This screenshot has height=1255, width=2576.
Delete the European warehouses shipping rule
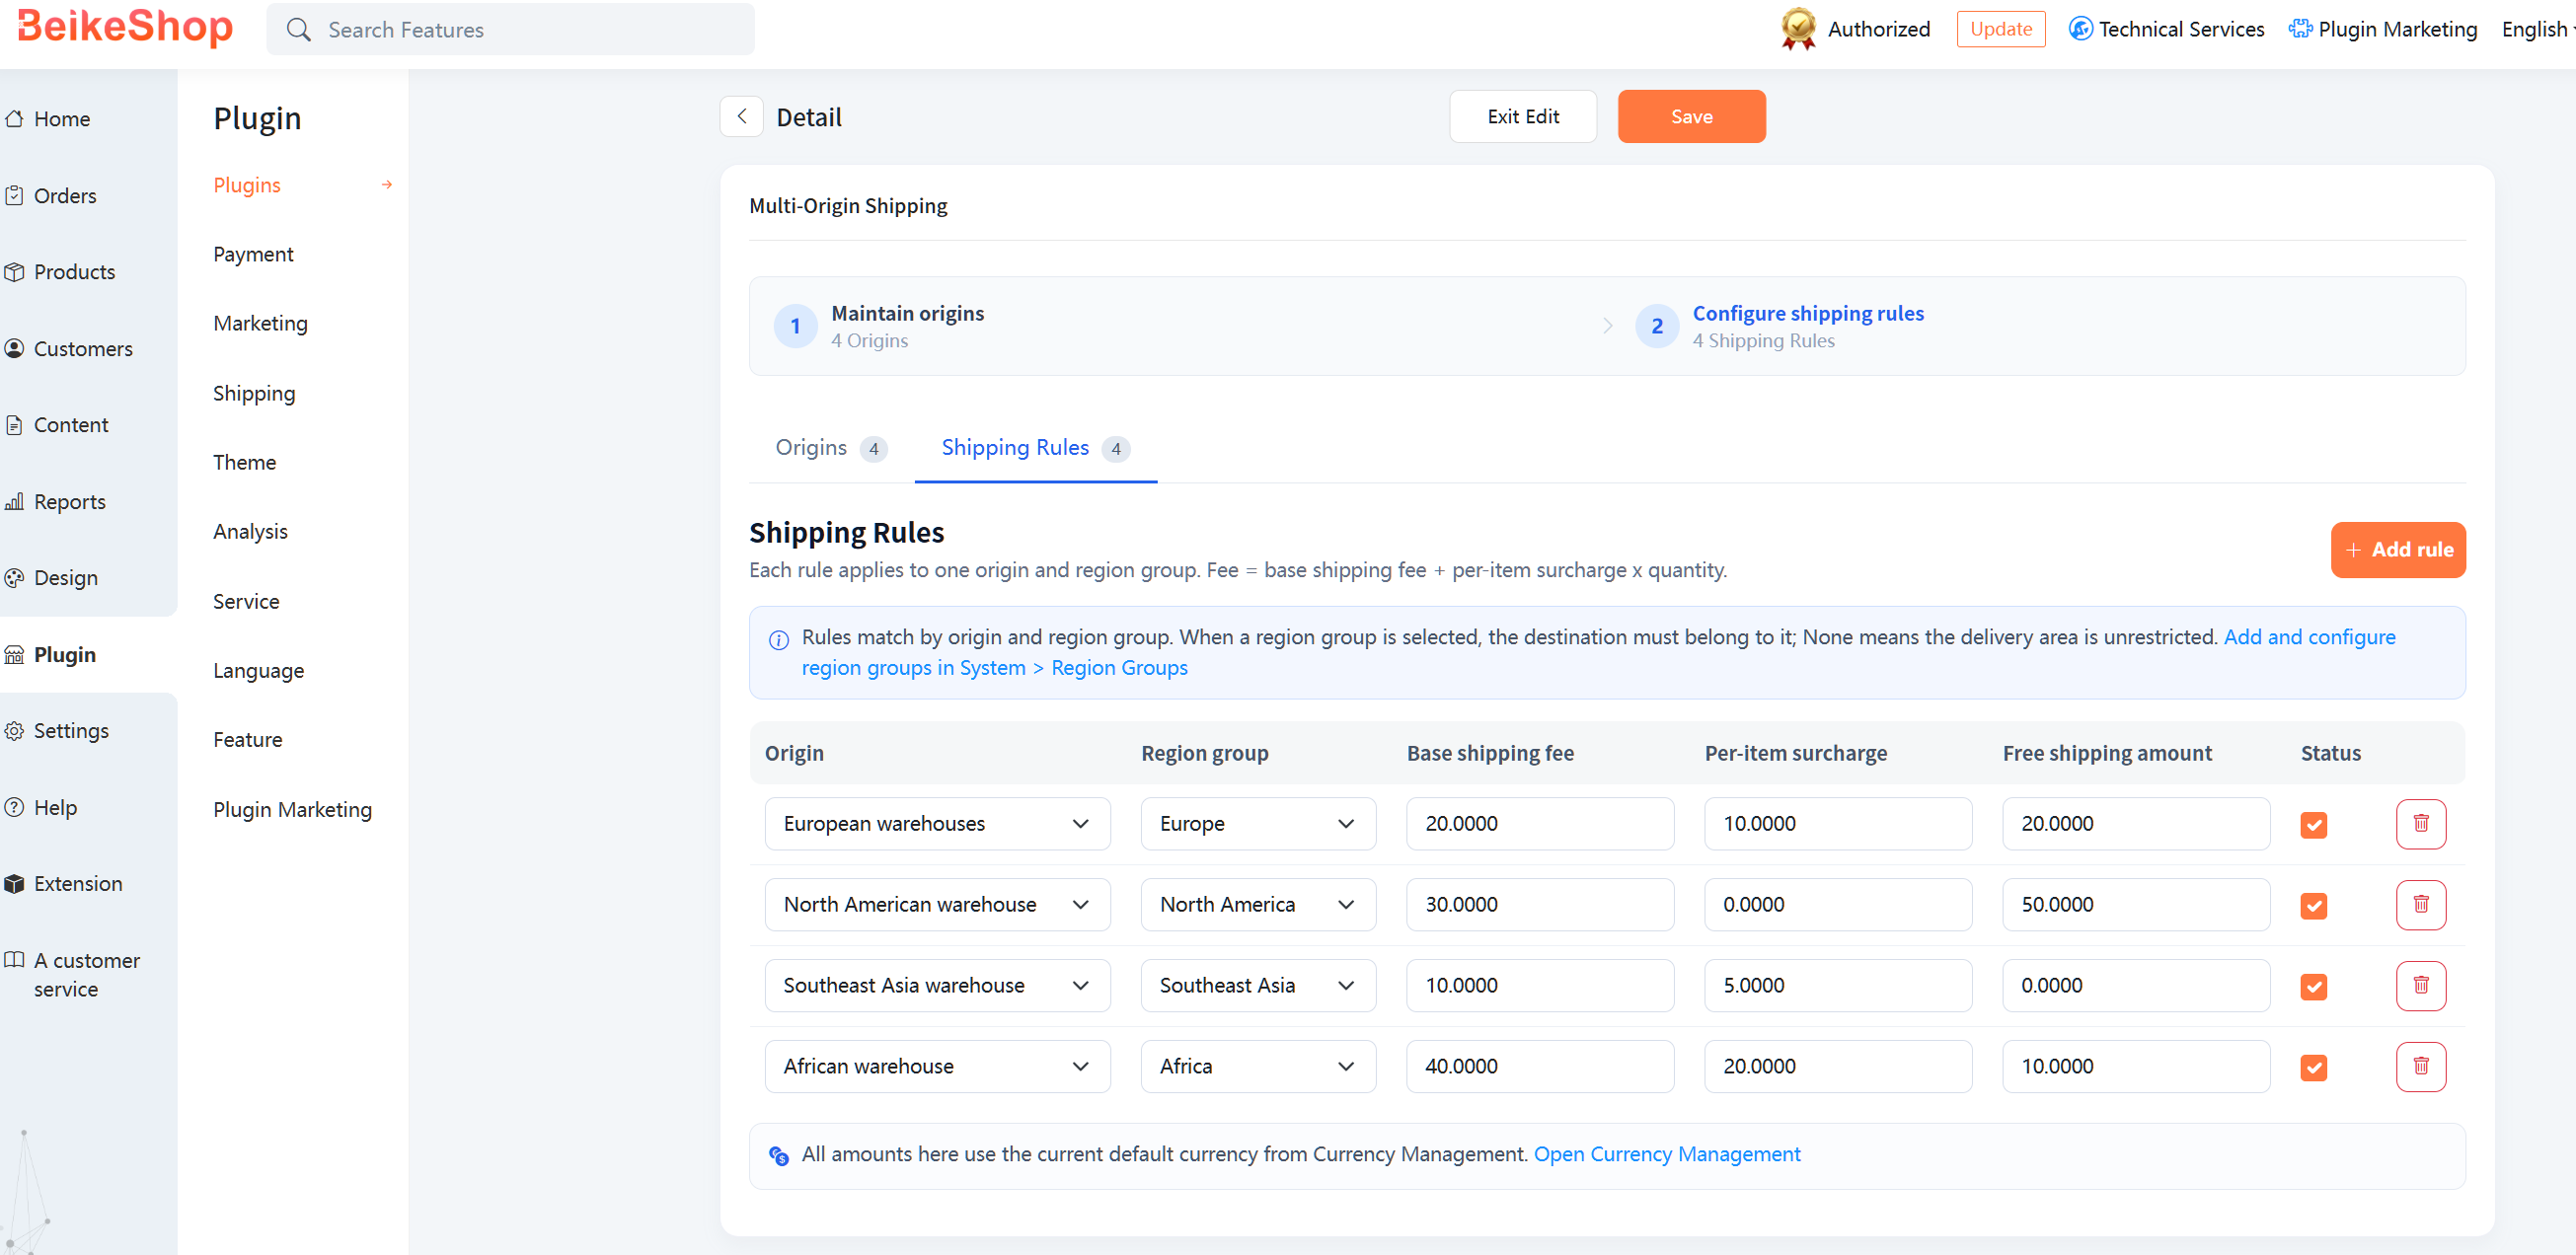pos(2420,824)
